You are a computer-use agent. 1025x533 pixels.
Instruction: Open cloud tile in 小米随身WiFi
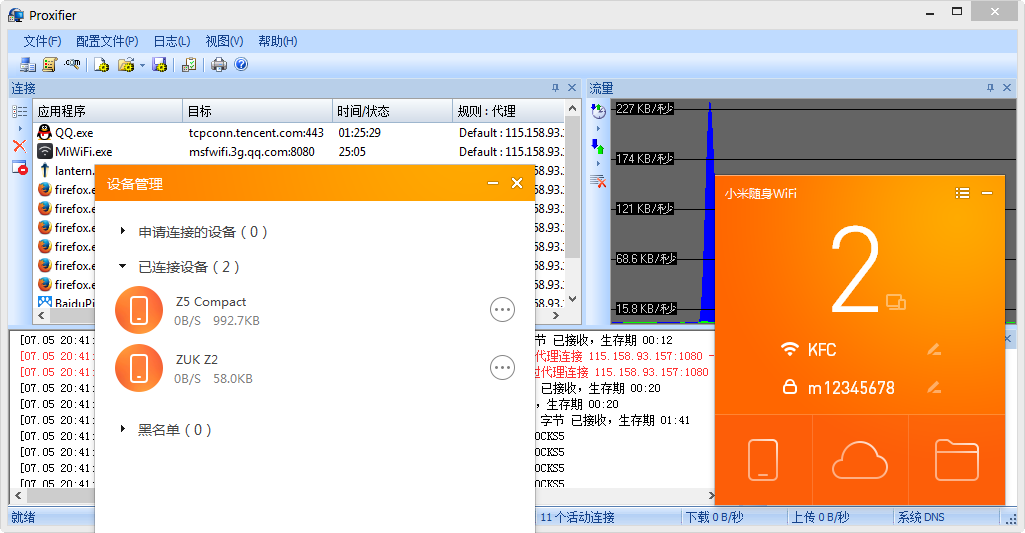860,460
